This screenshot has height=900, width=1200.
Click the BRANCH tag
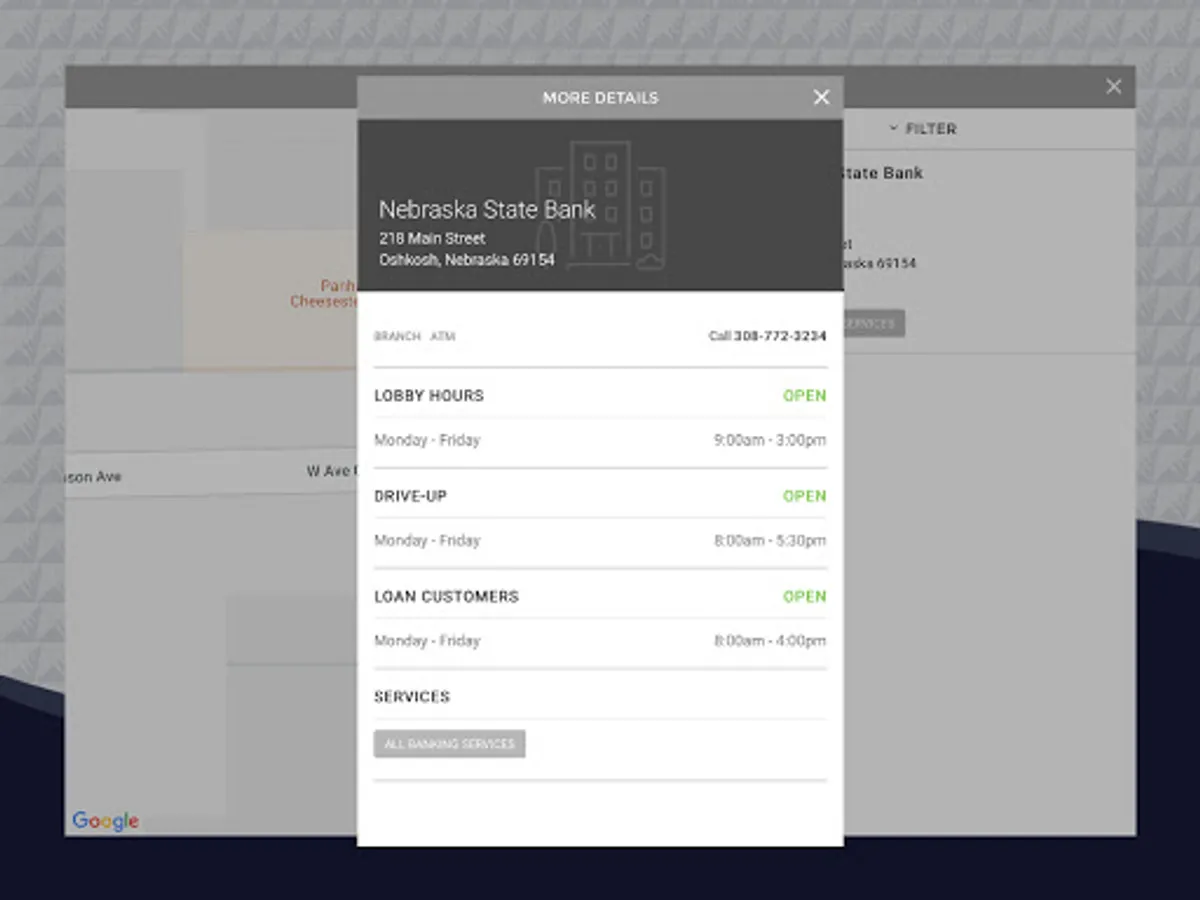coord(397,336)
